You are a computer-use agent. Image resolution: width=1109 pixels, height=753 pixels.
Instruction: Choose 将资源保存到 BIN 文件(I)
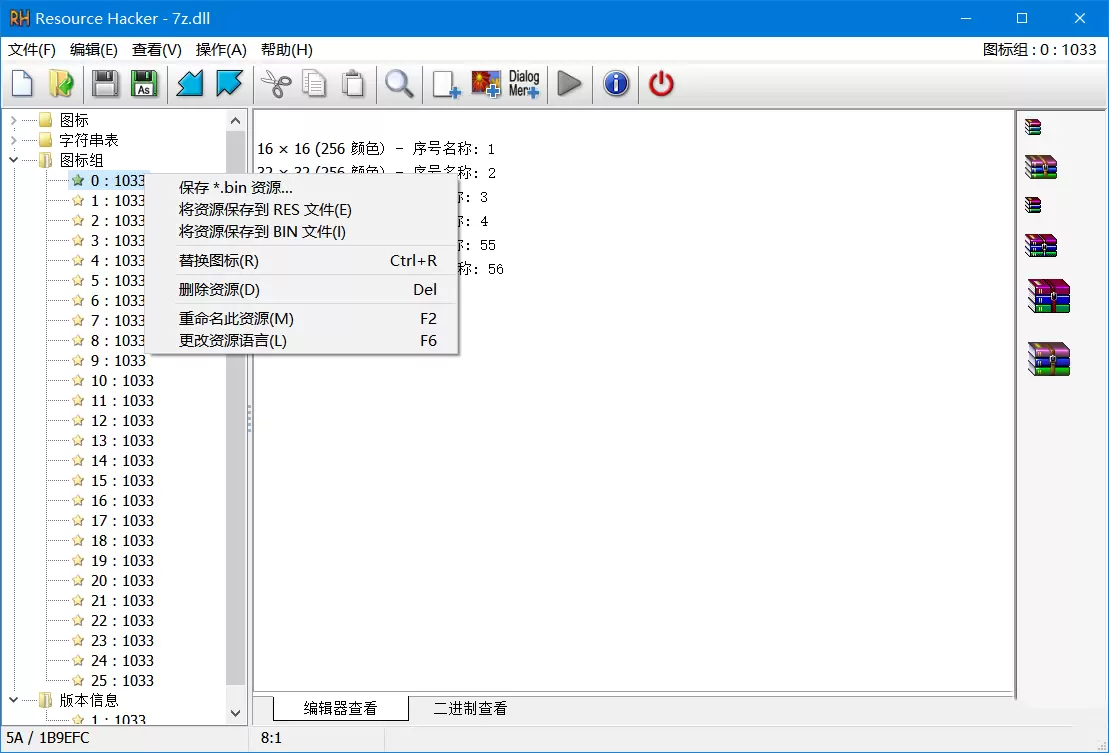tap(302, 231)
